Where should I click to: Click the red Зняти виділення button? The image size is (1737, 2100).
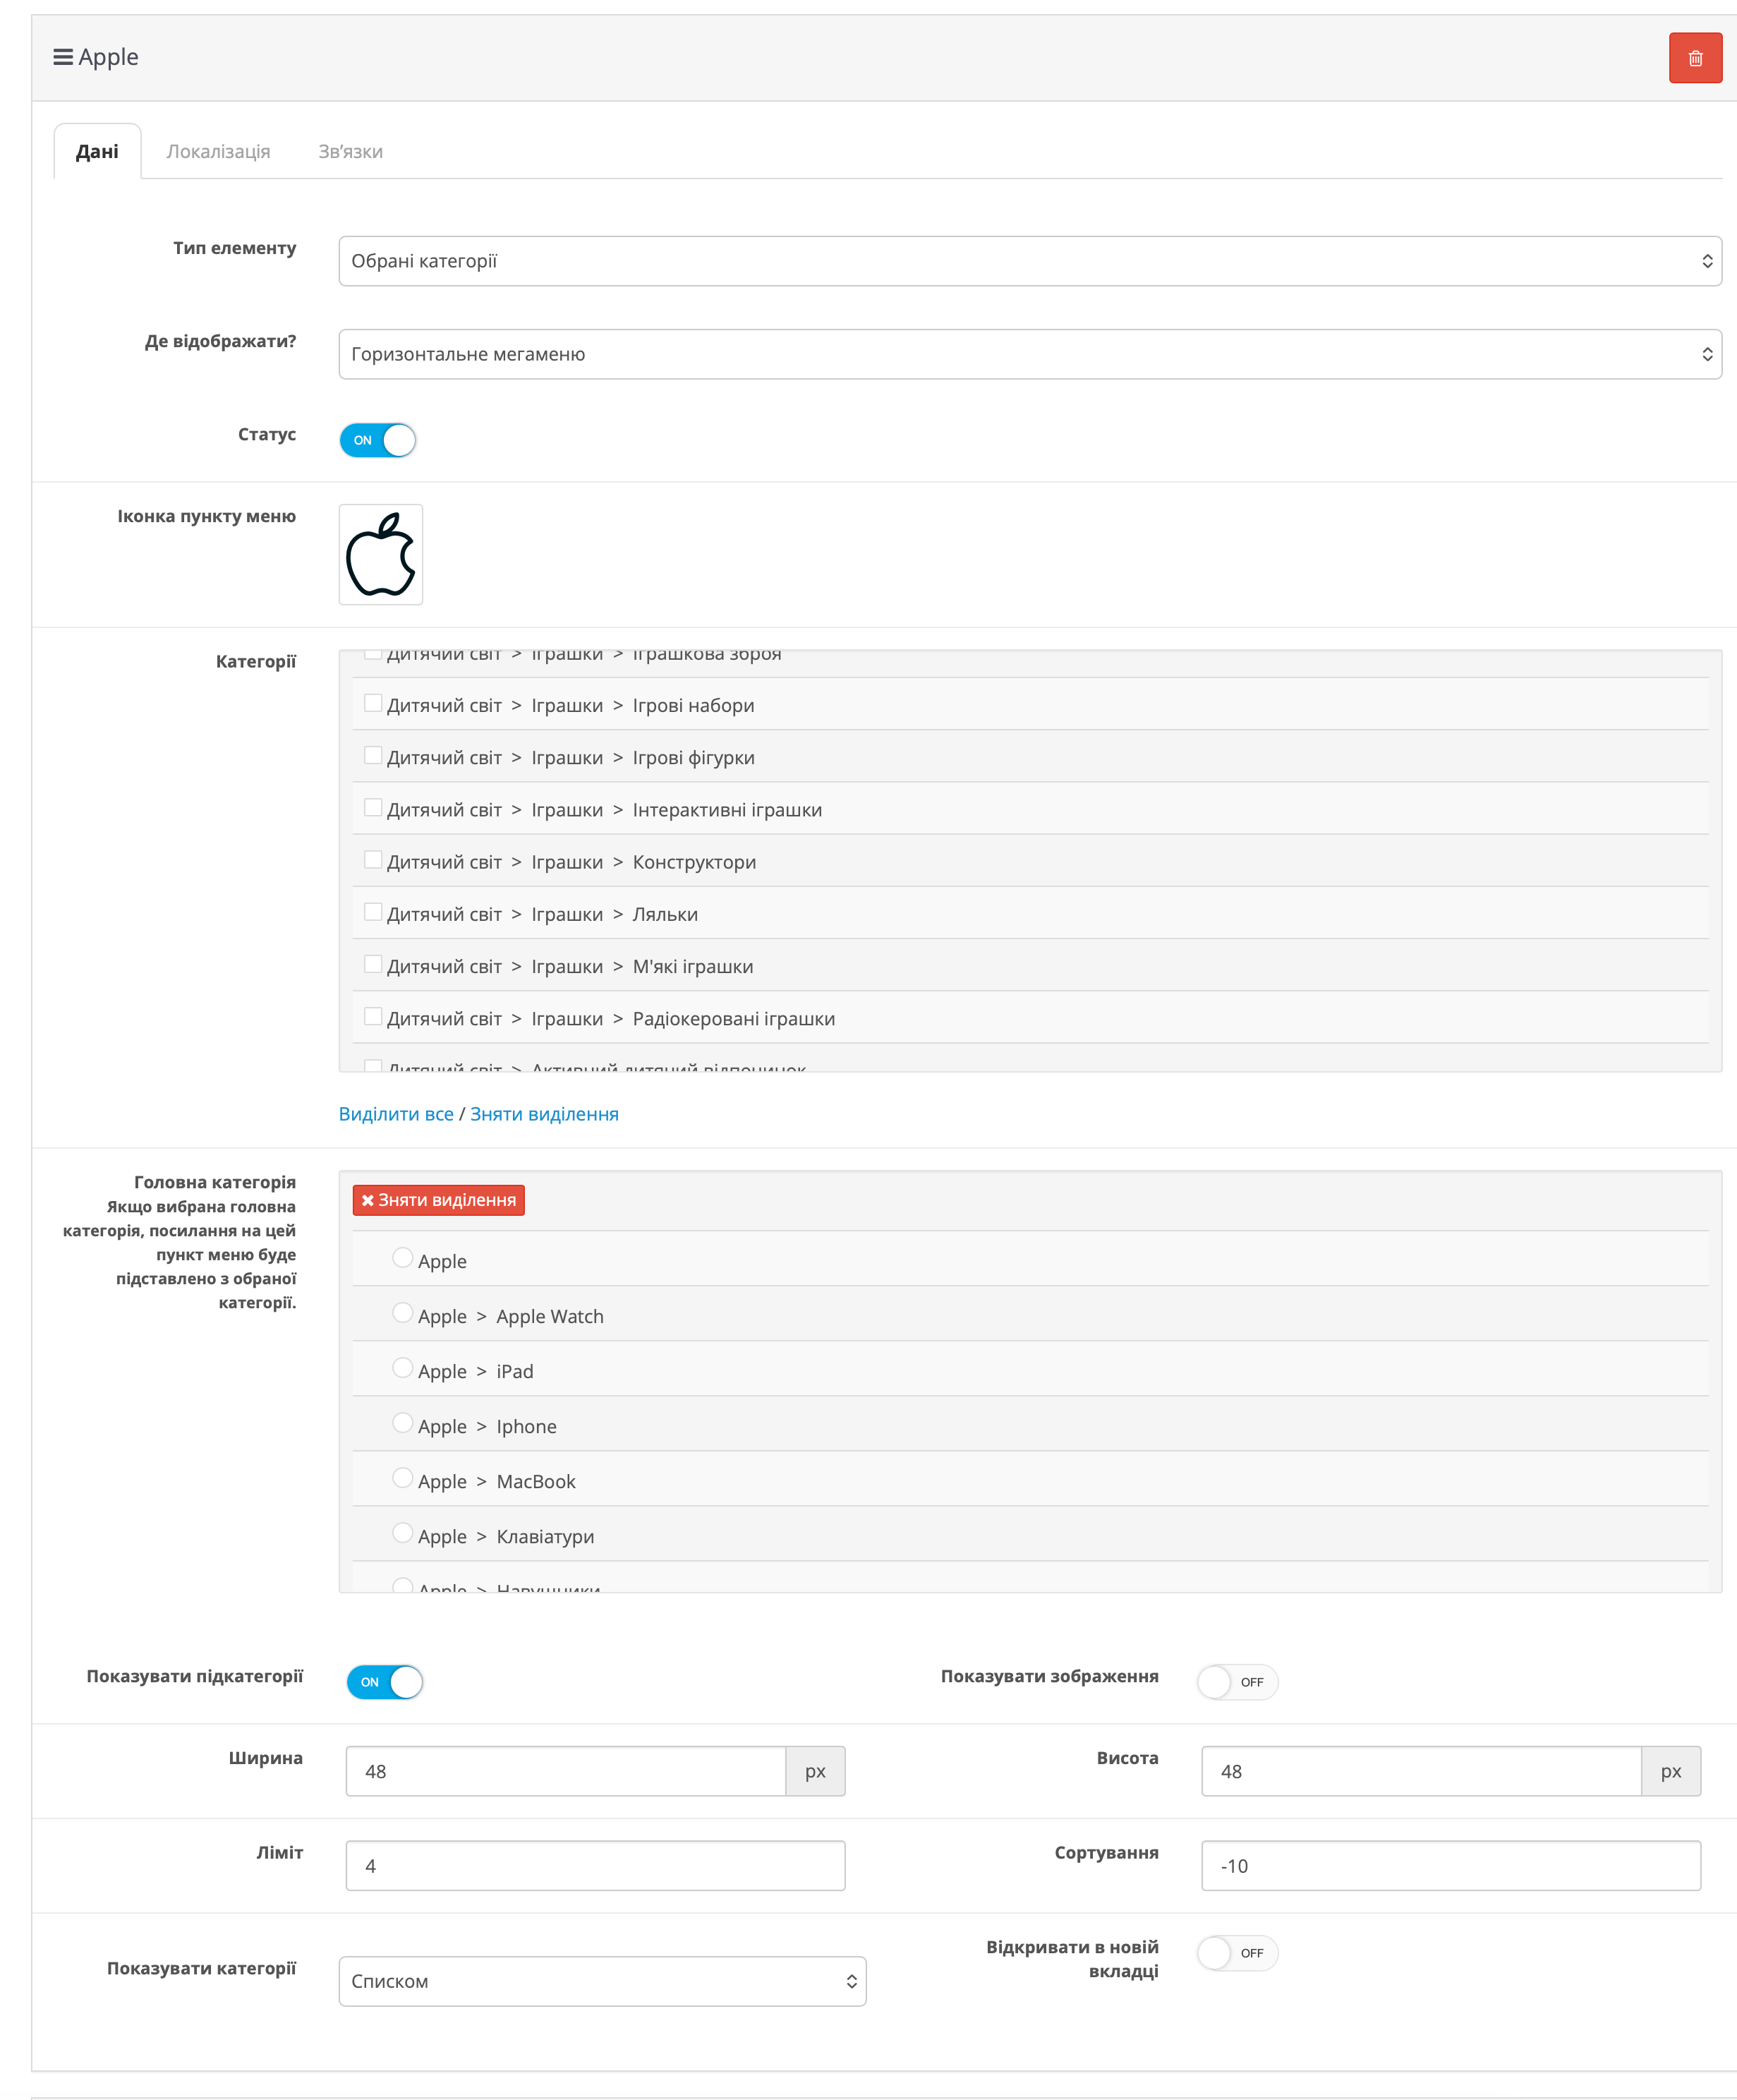[x=438, y=1200]
